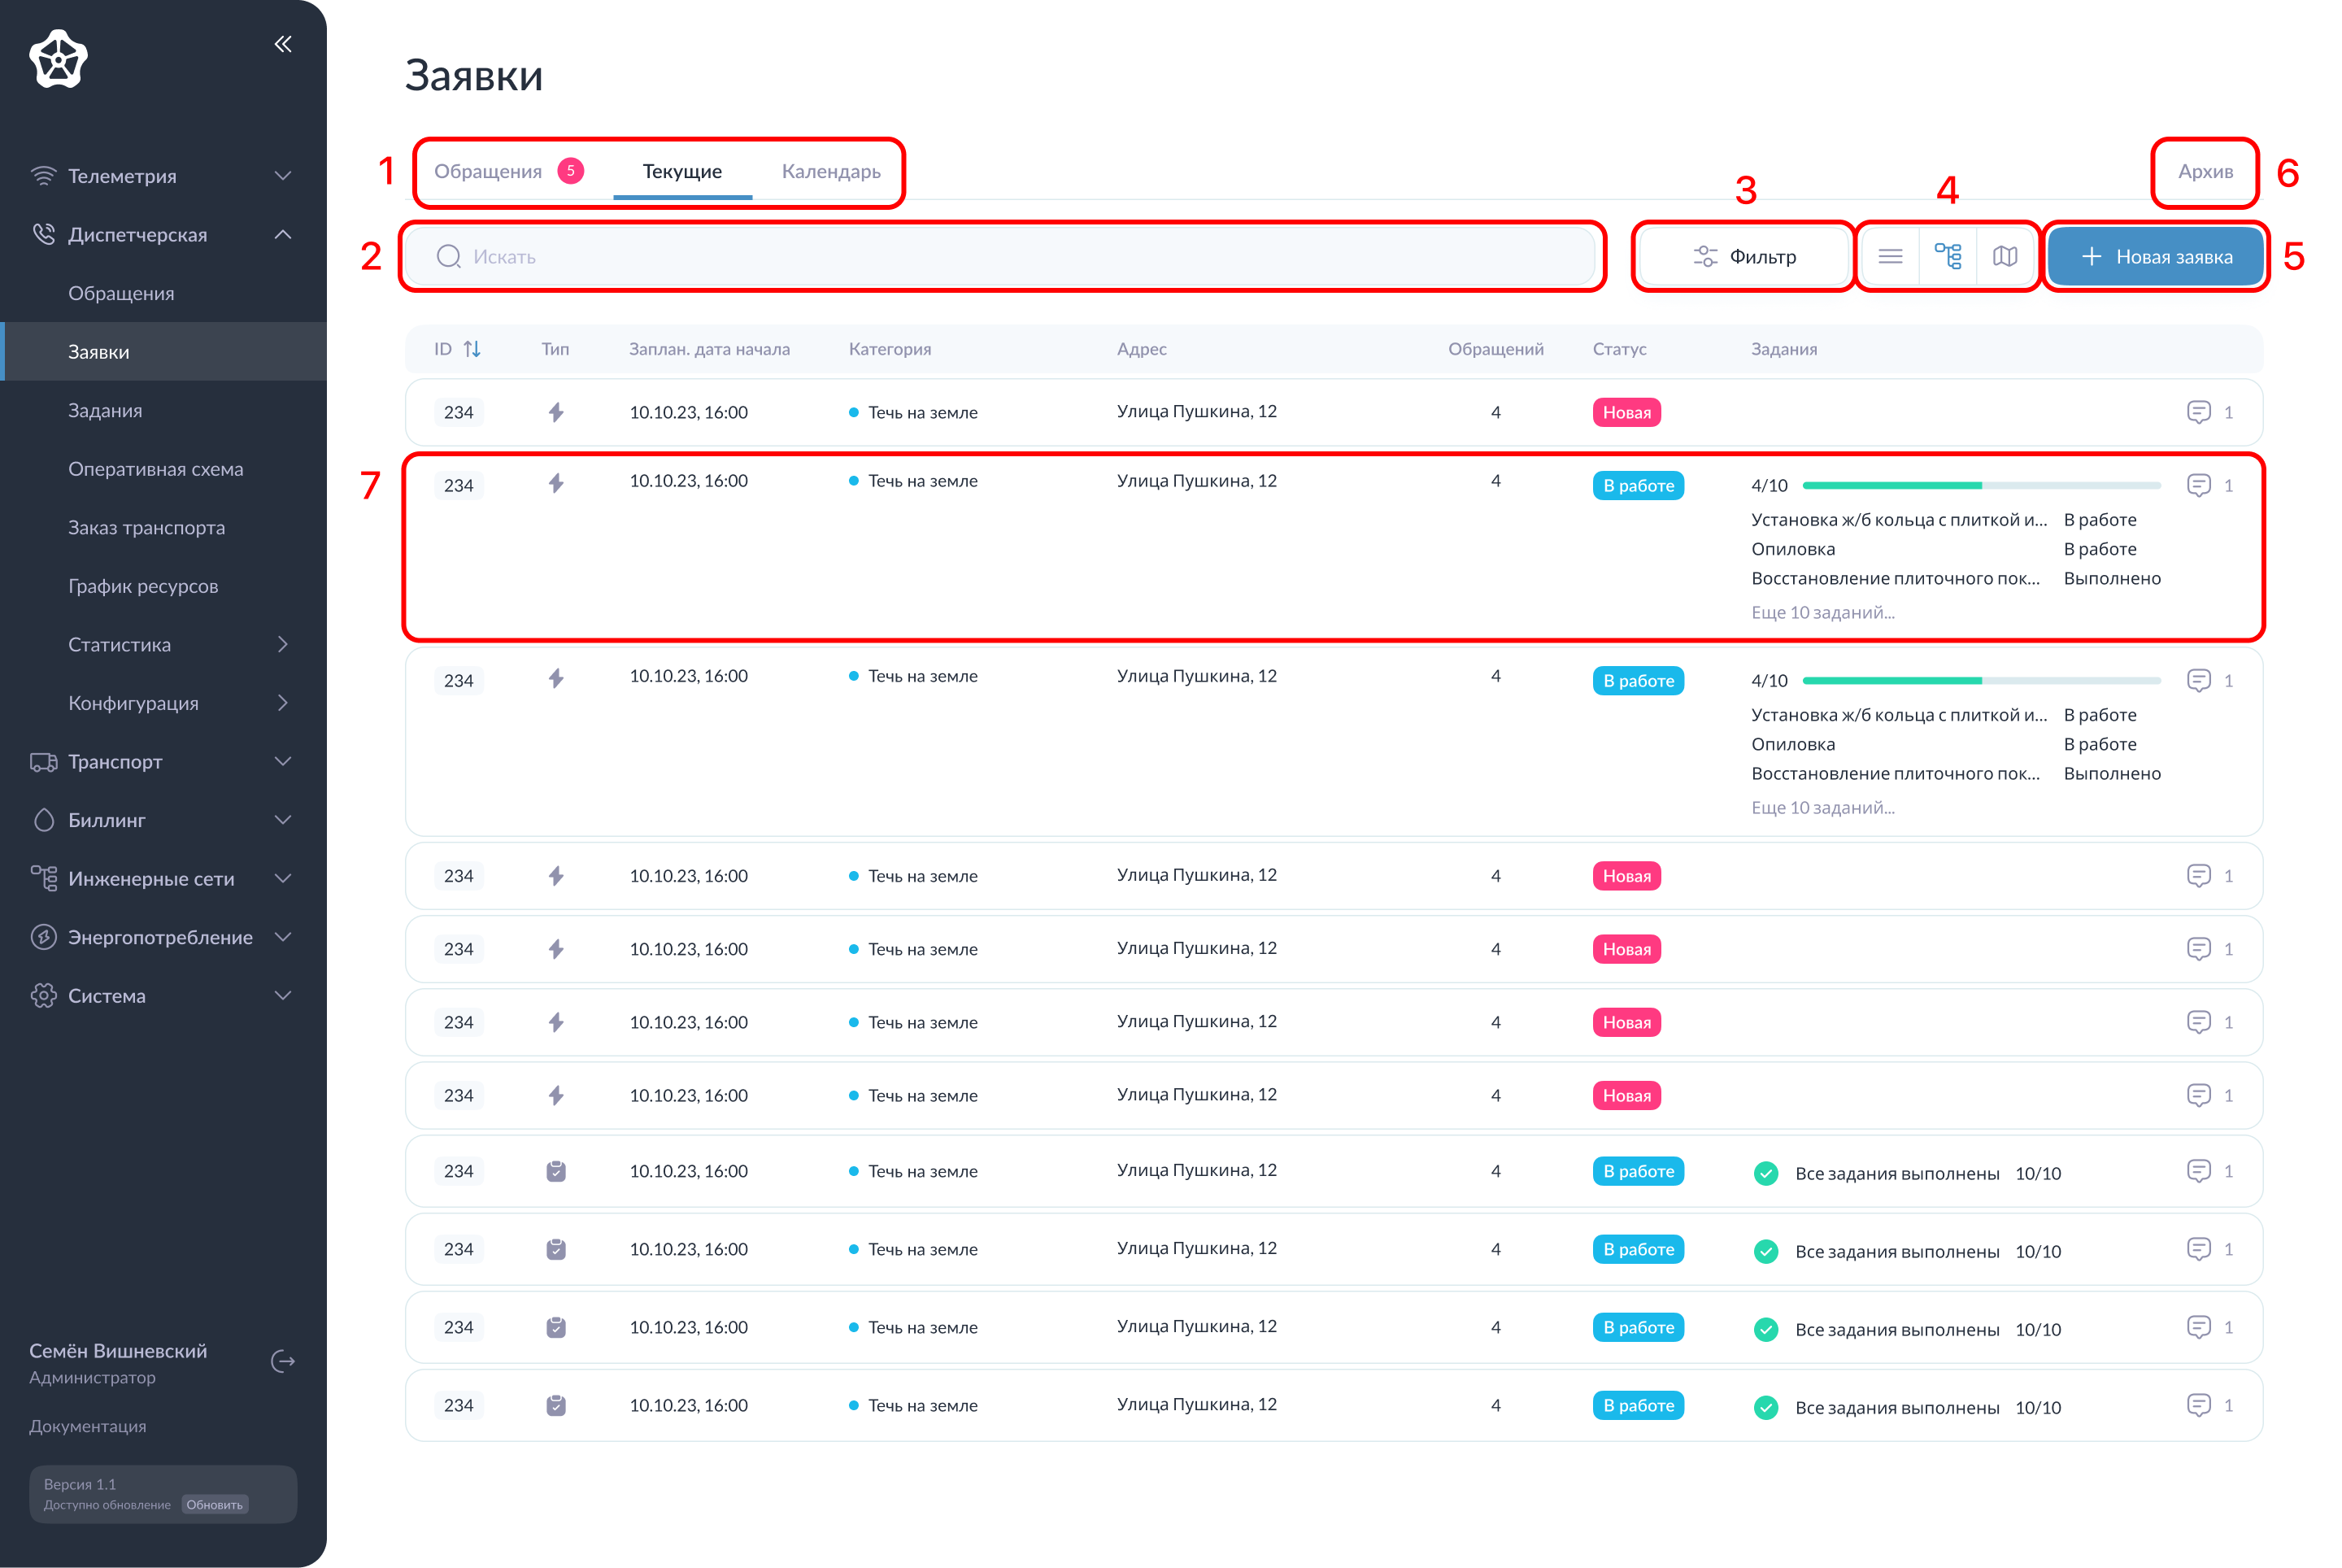This screenshot has height=1568, width=2342.
Task: Switch to map view icon
Action: pyautogui.click(x=2005, y=257)
